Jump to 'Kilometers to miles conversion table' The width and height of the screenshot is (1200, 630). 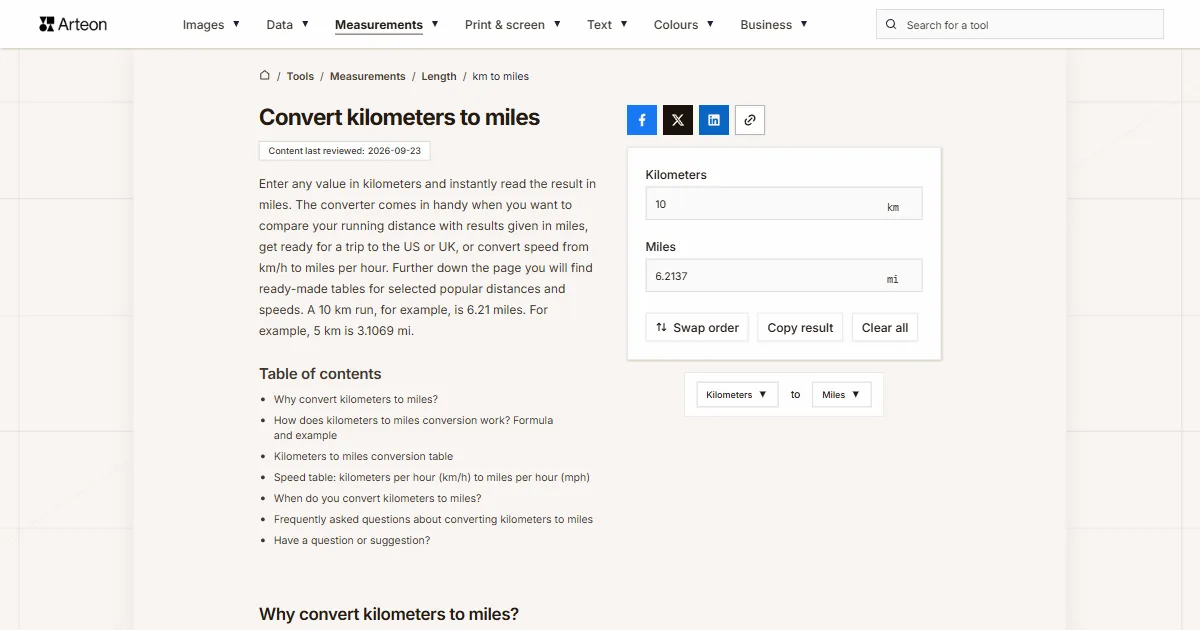pyautogui.click(x=364, y=456)
